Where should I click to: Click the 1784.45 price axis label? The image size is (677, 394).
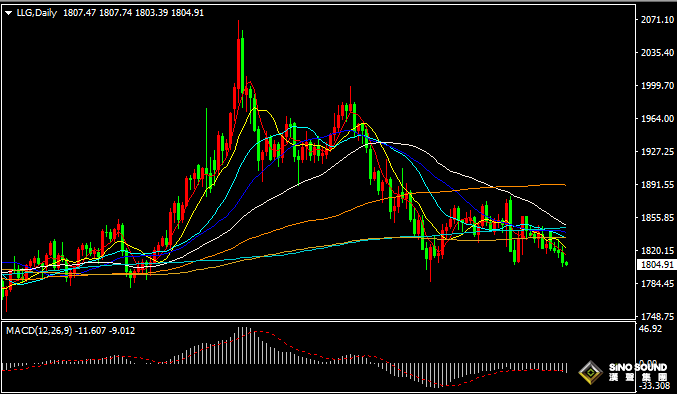coord(657,284)
